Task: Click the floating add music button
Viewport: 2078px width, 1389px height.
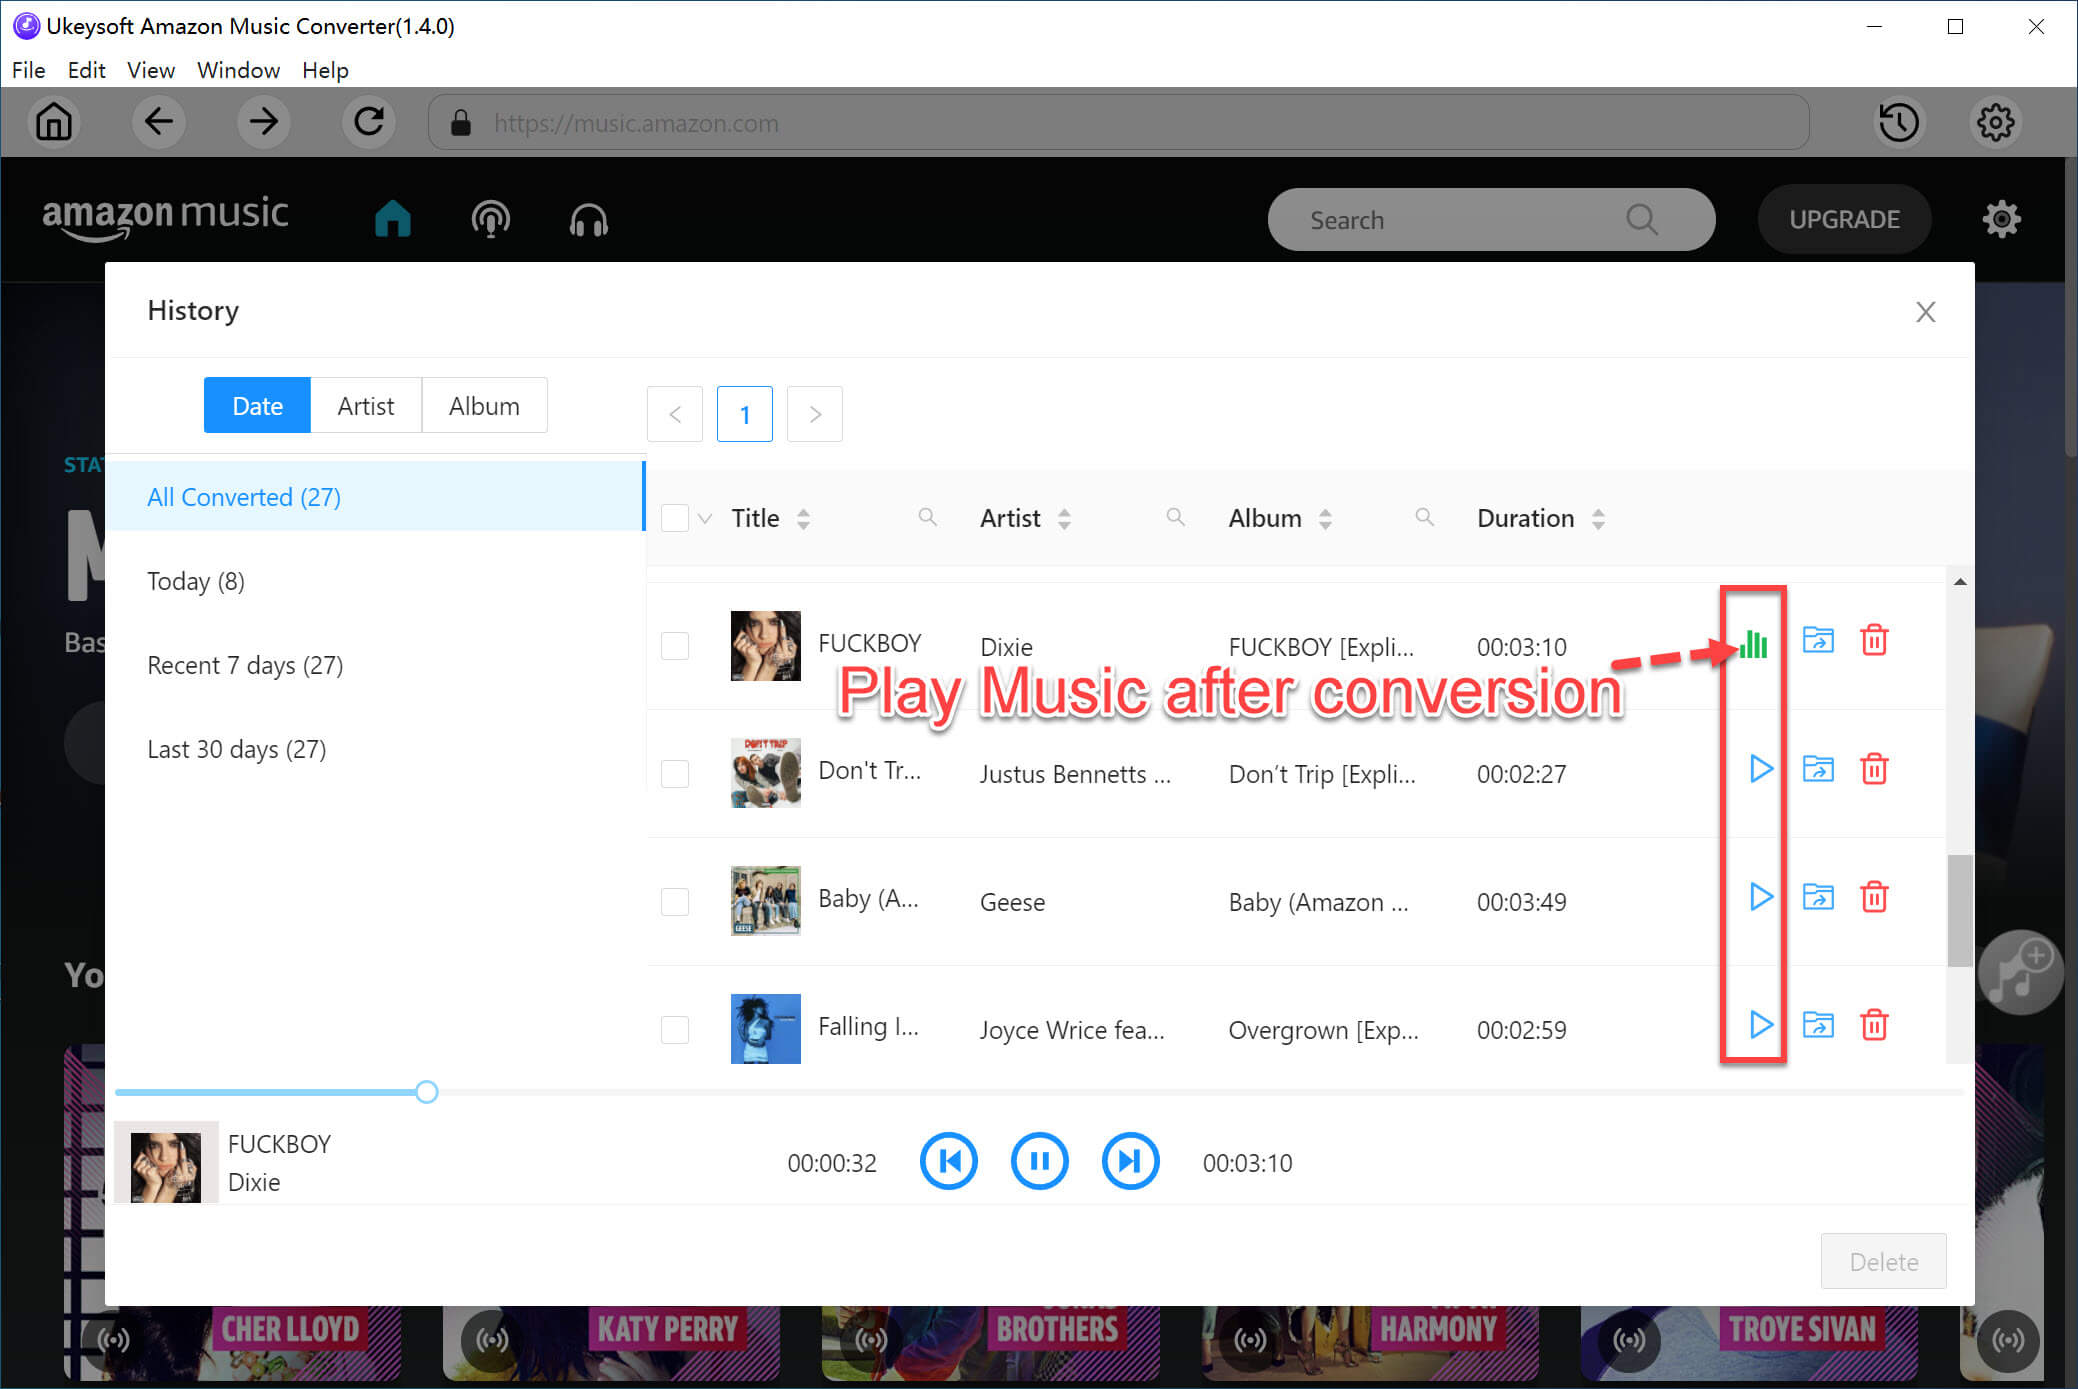Action: (2020, 973)
